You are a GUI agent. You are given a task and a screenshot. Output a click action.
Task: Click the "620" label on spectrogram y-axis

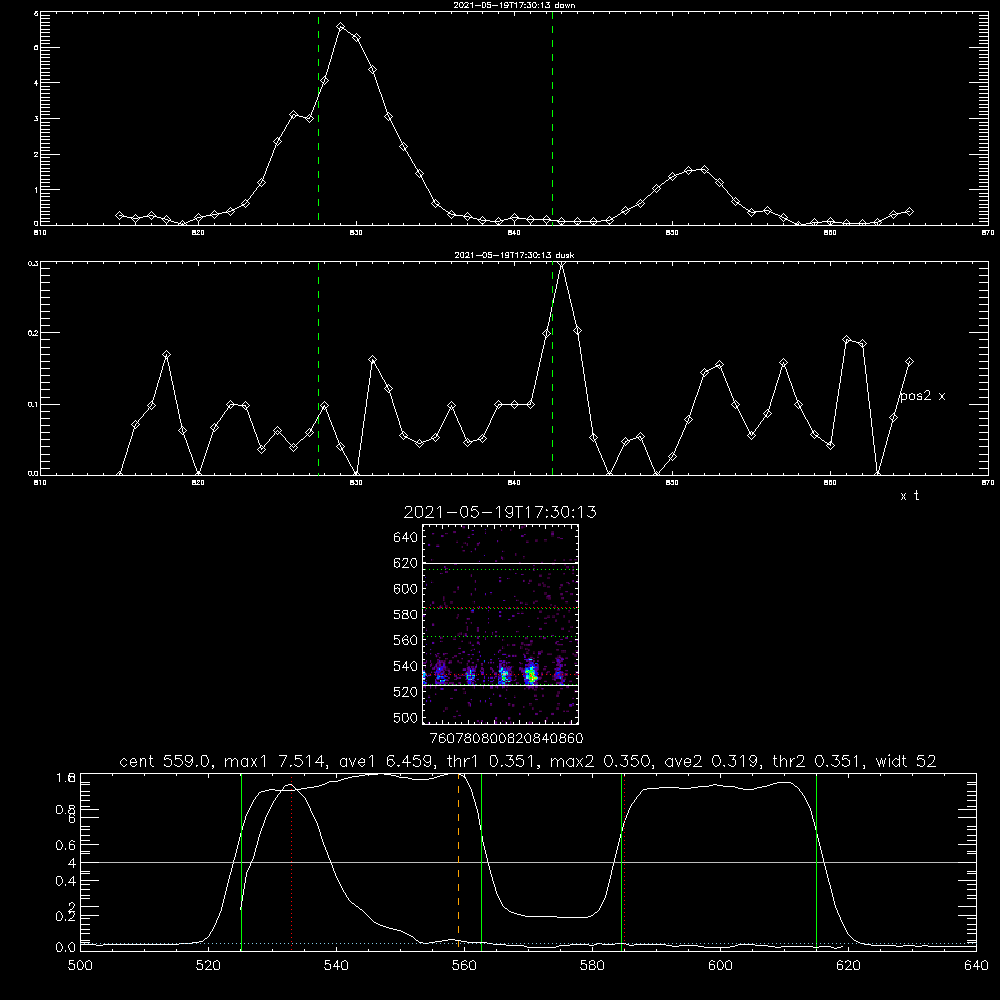pyautogui.click(x=406, y=563)
